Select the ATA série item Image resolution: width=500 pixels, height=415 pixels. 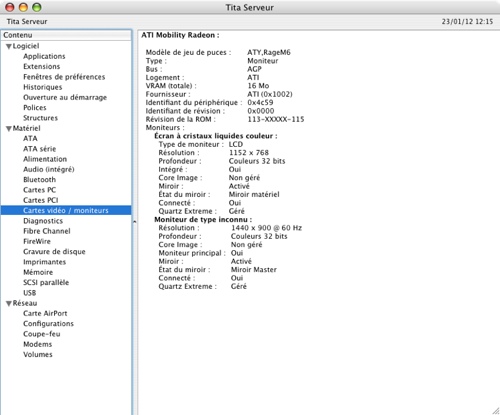(x=40, y=149)
